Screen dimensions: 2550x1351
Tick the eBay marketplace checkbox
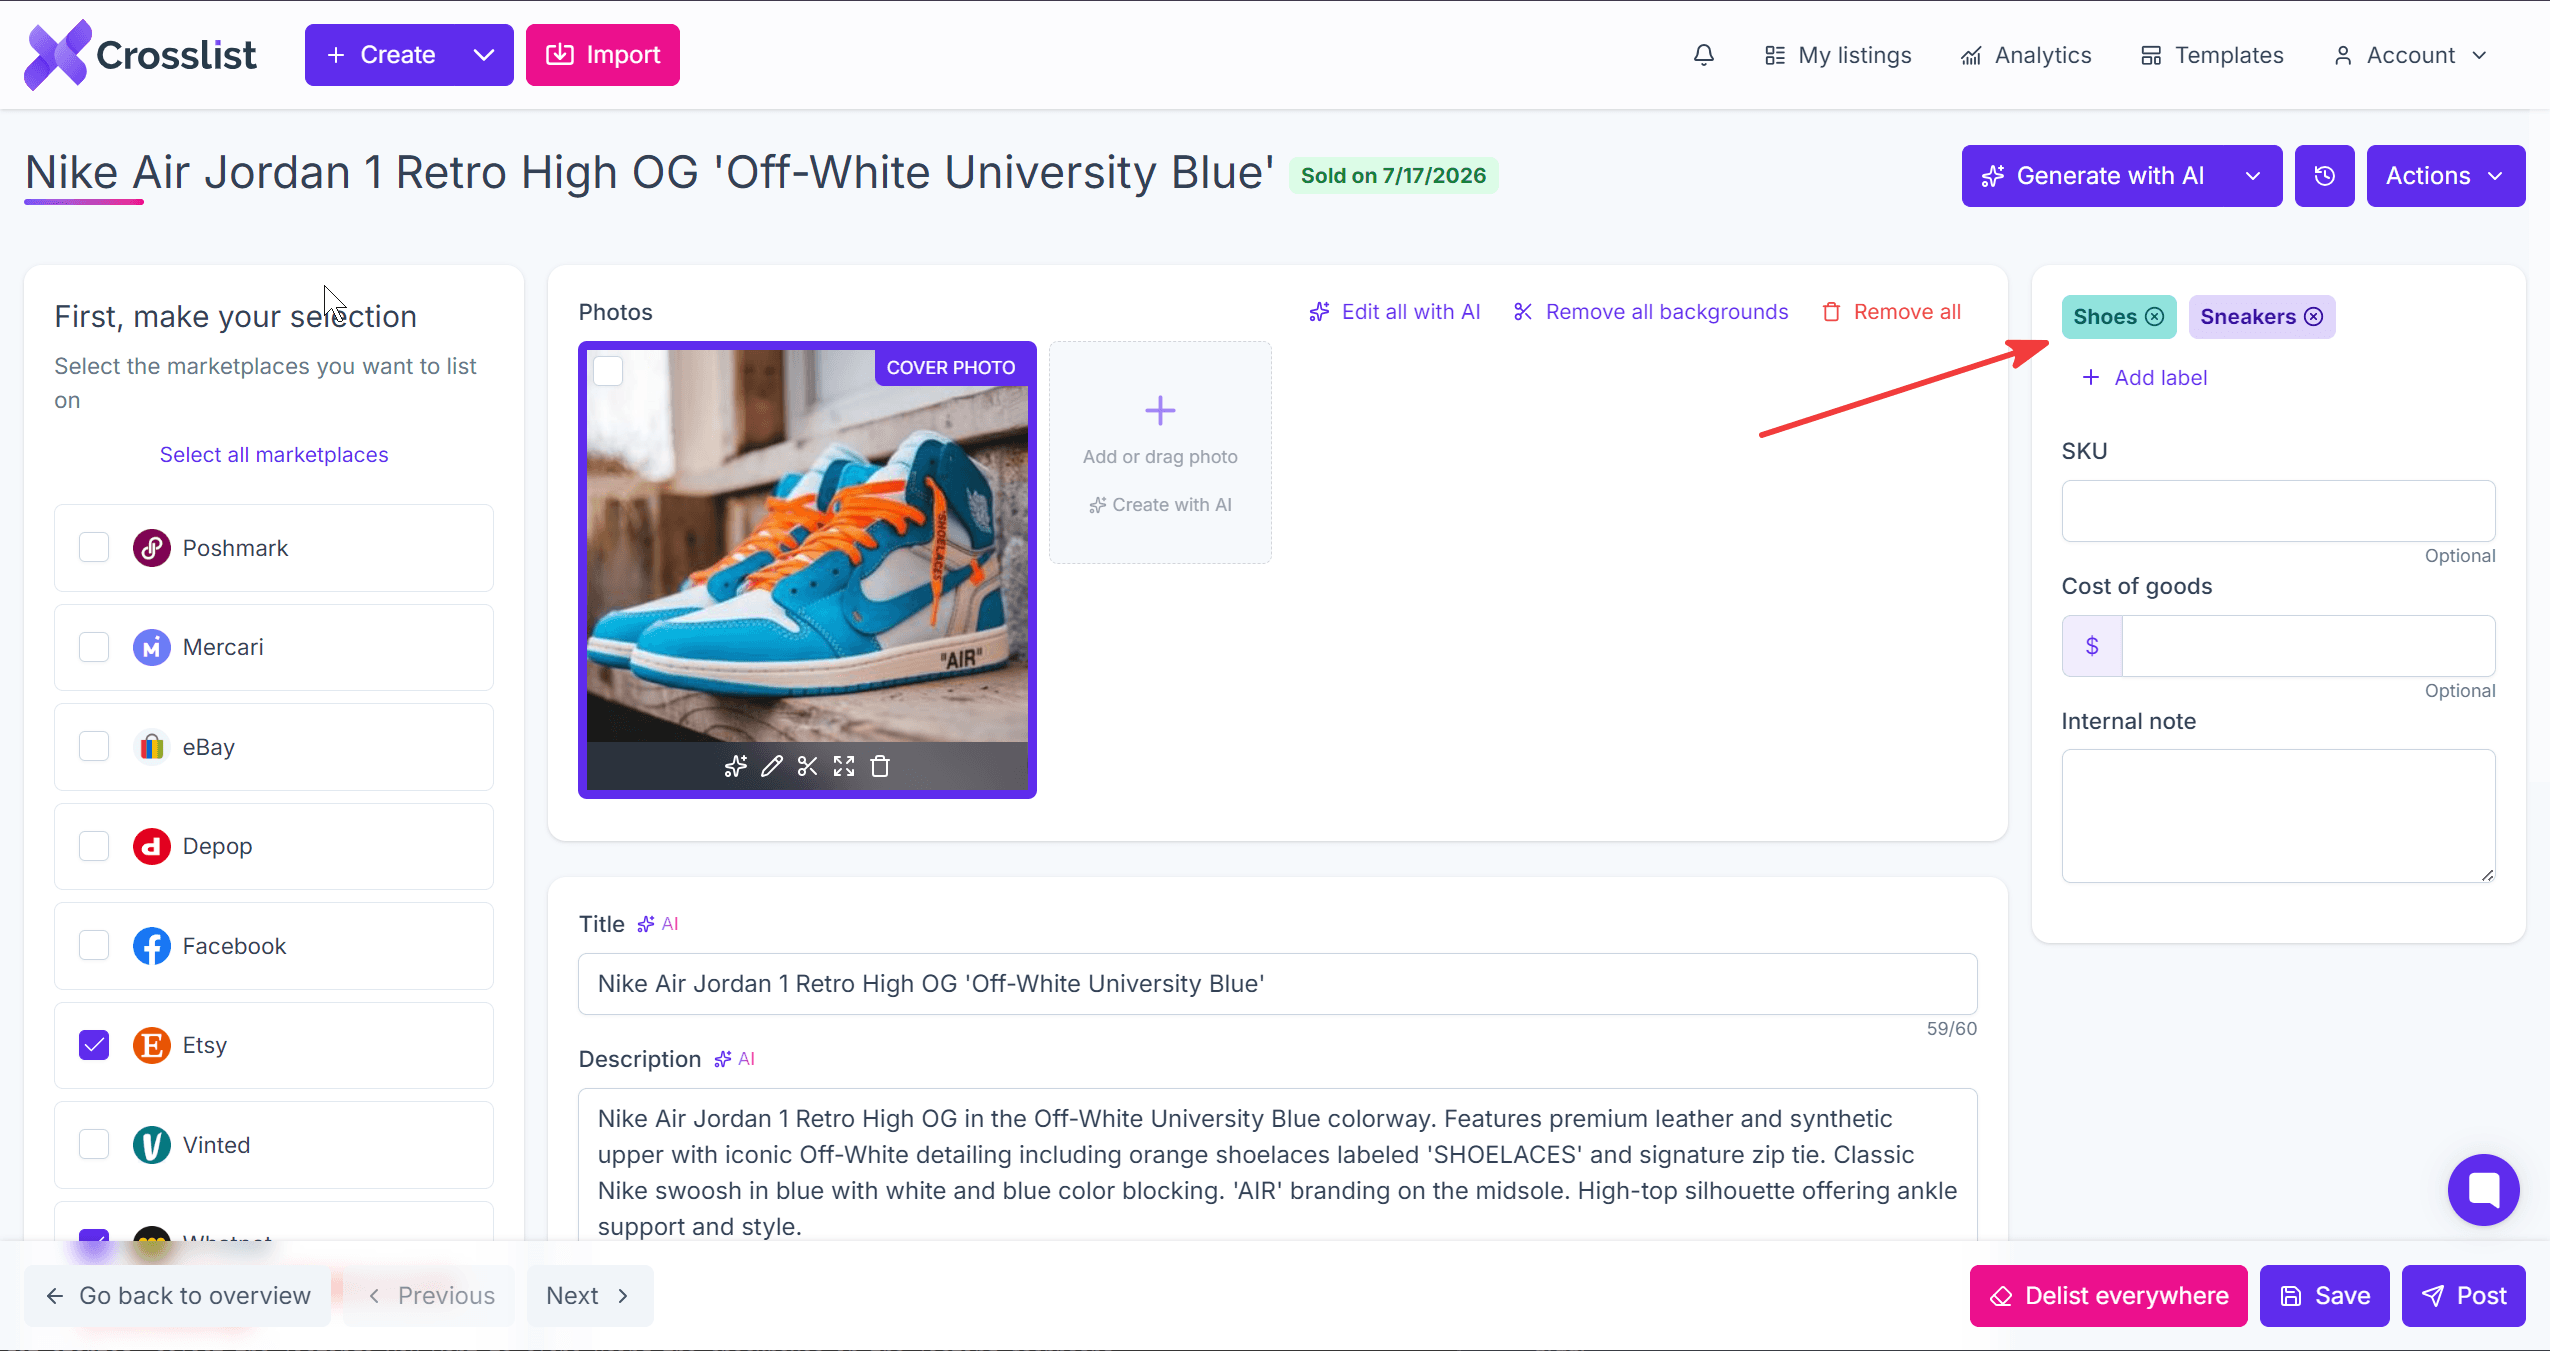click(x=94, y=747)
